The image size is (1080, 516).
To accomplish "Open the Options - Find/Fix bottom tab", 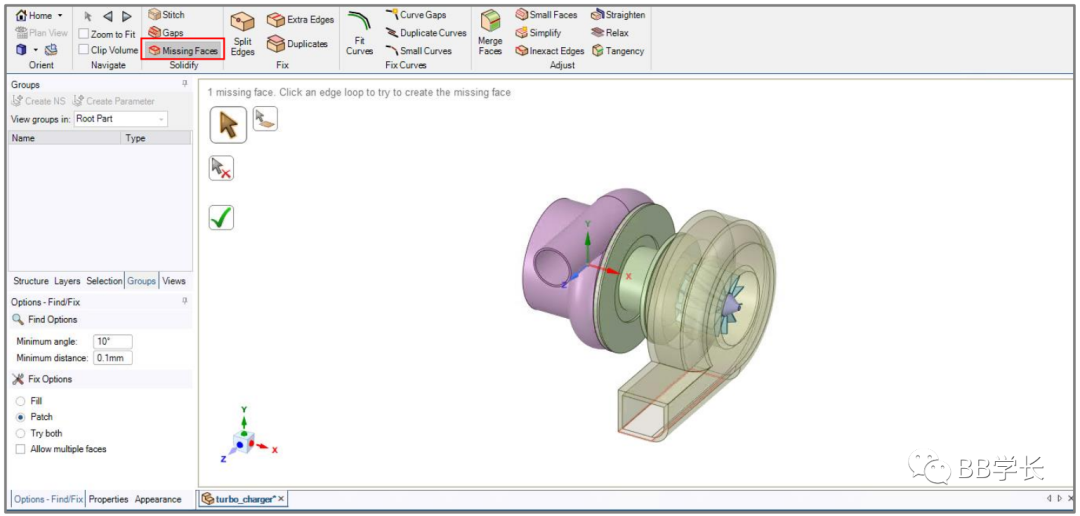I will pyautogui.click(x=49, y=499).
